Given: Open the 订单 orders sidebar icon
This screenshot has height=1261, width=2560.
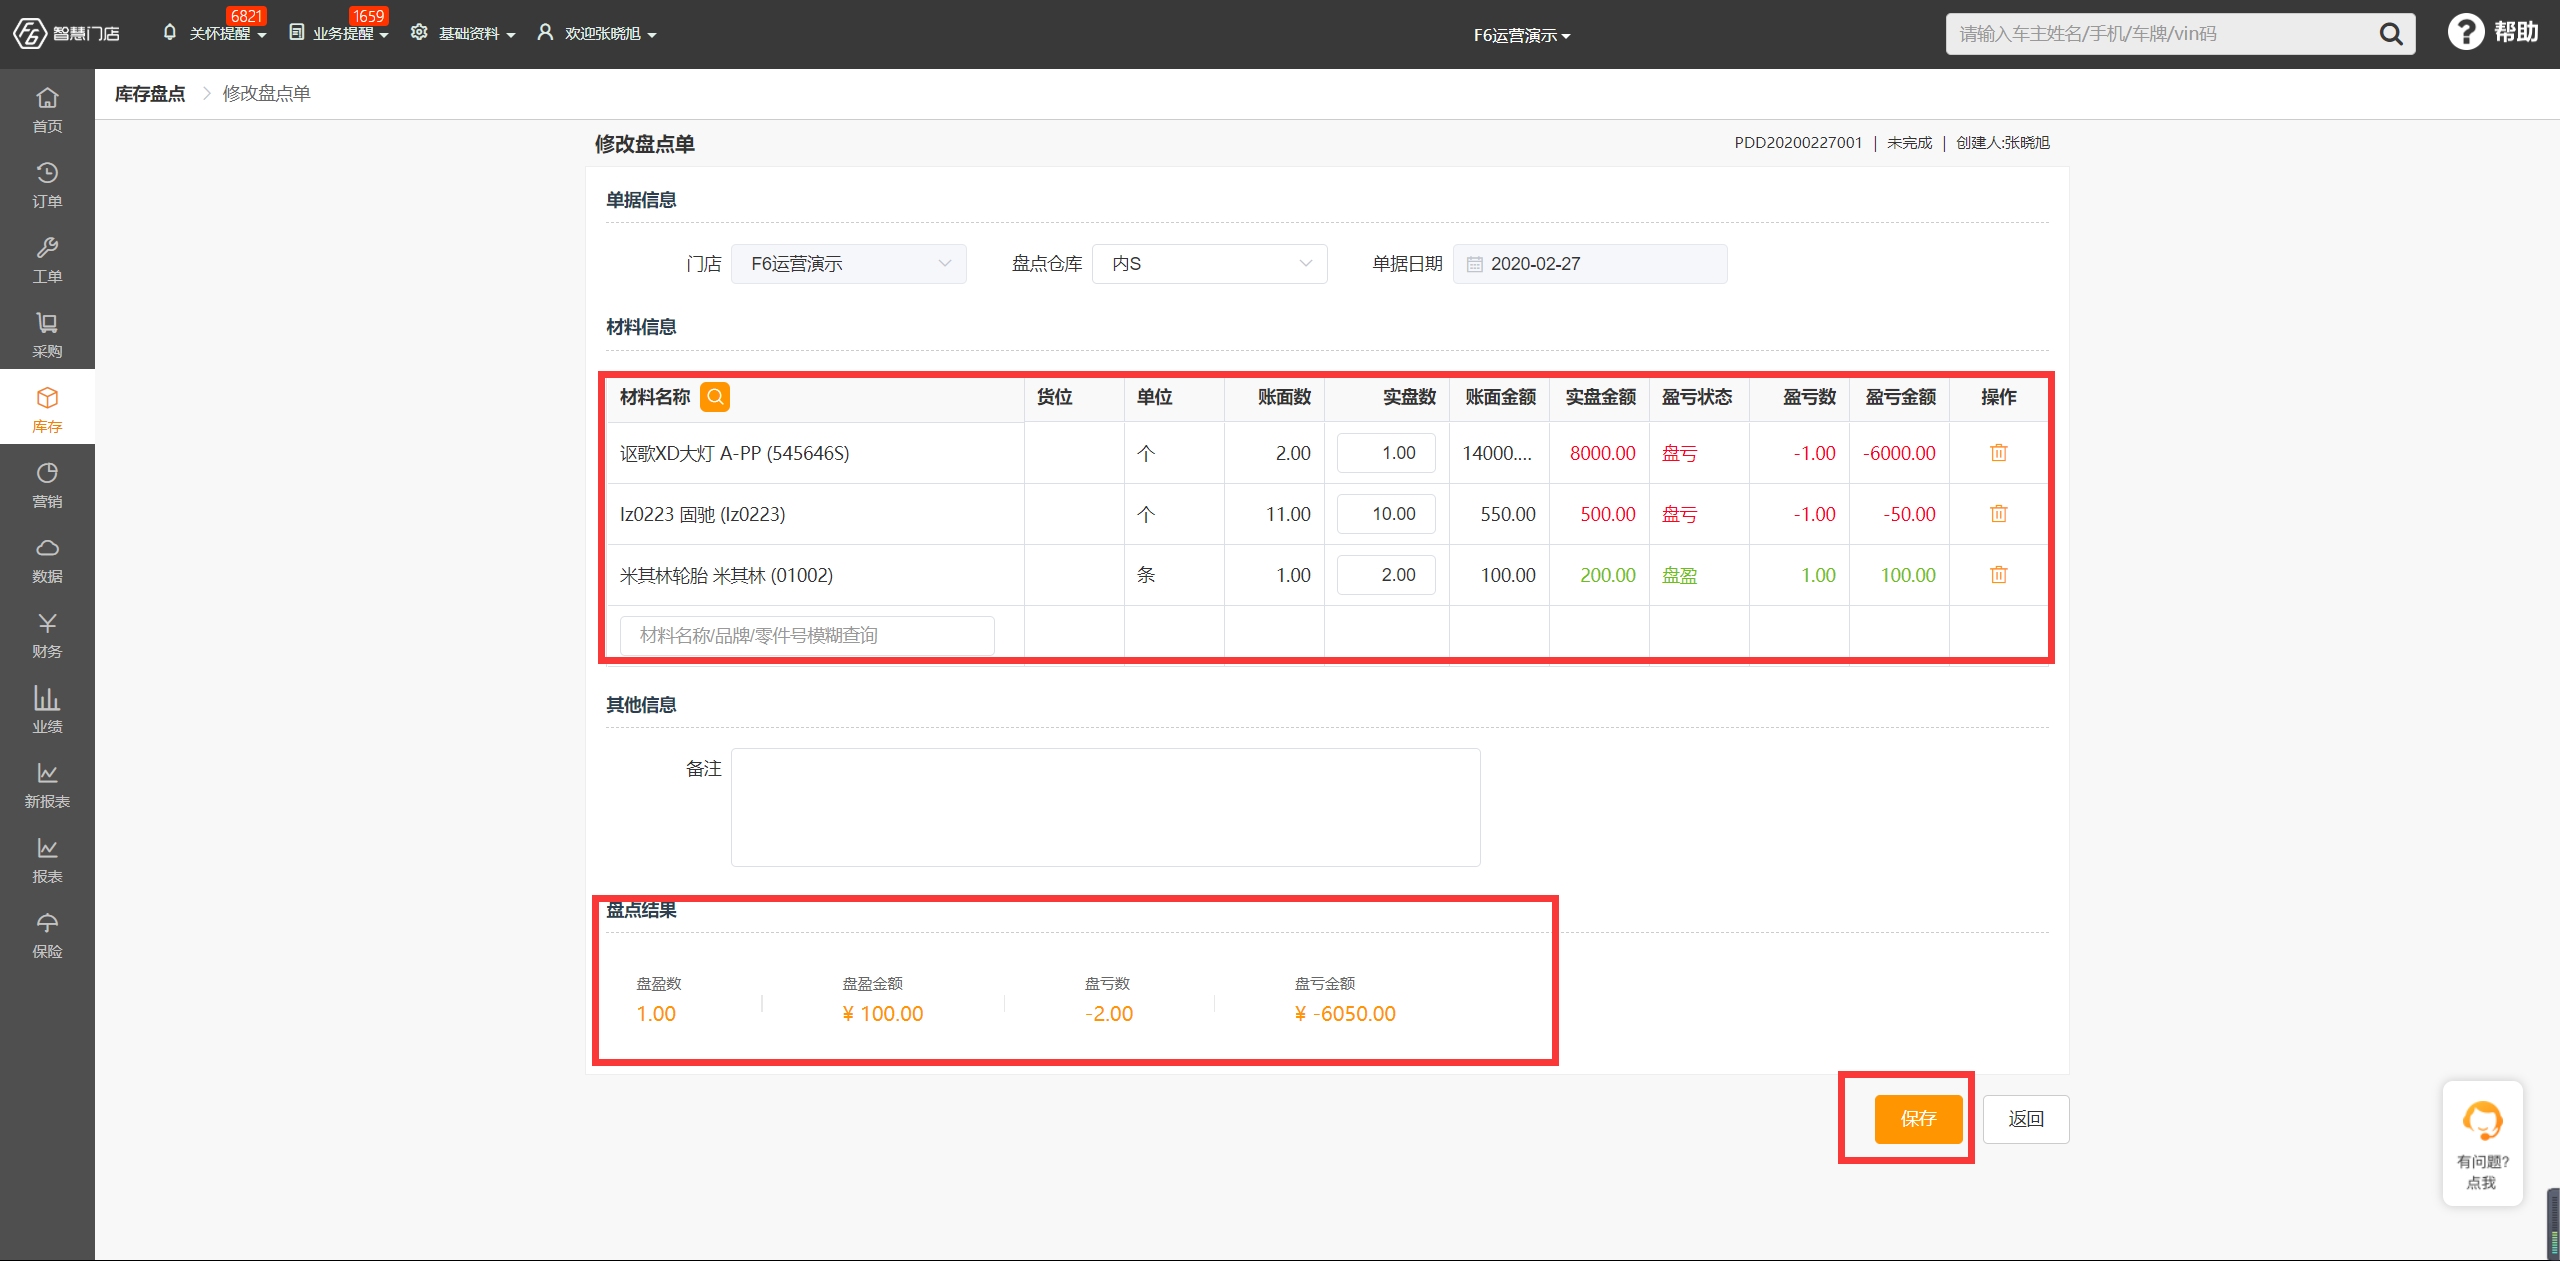Looking at the screenshot, I should coord(47,184).
